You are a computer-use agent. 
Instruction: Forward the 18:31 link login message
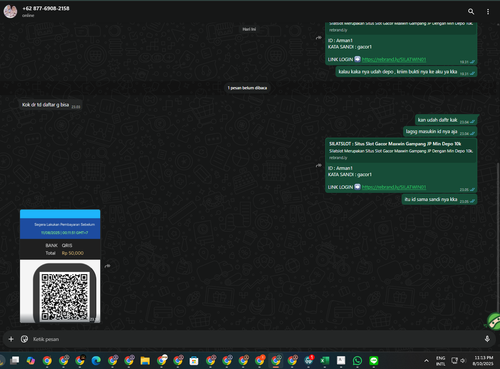pyautogui.click(x=319, y=38)
